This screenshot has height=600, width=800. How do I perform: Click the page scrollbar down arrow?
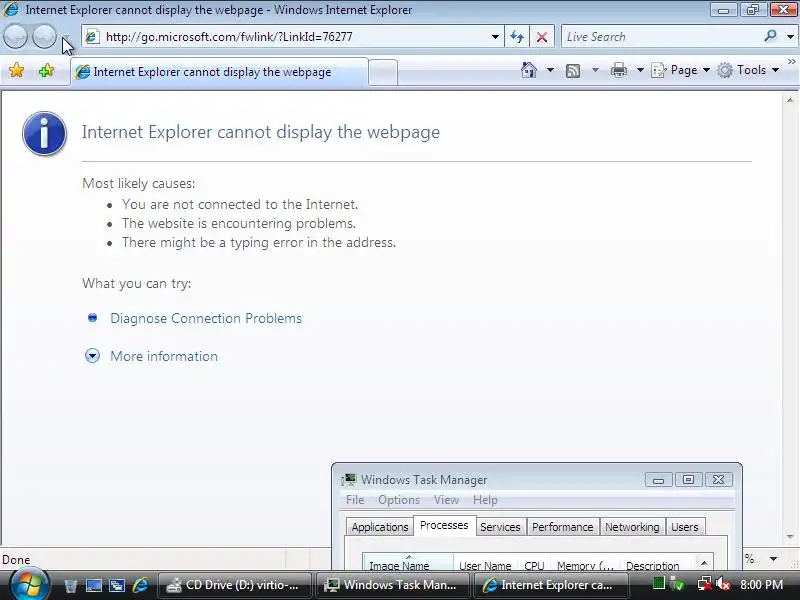tap(790, 537)
